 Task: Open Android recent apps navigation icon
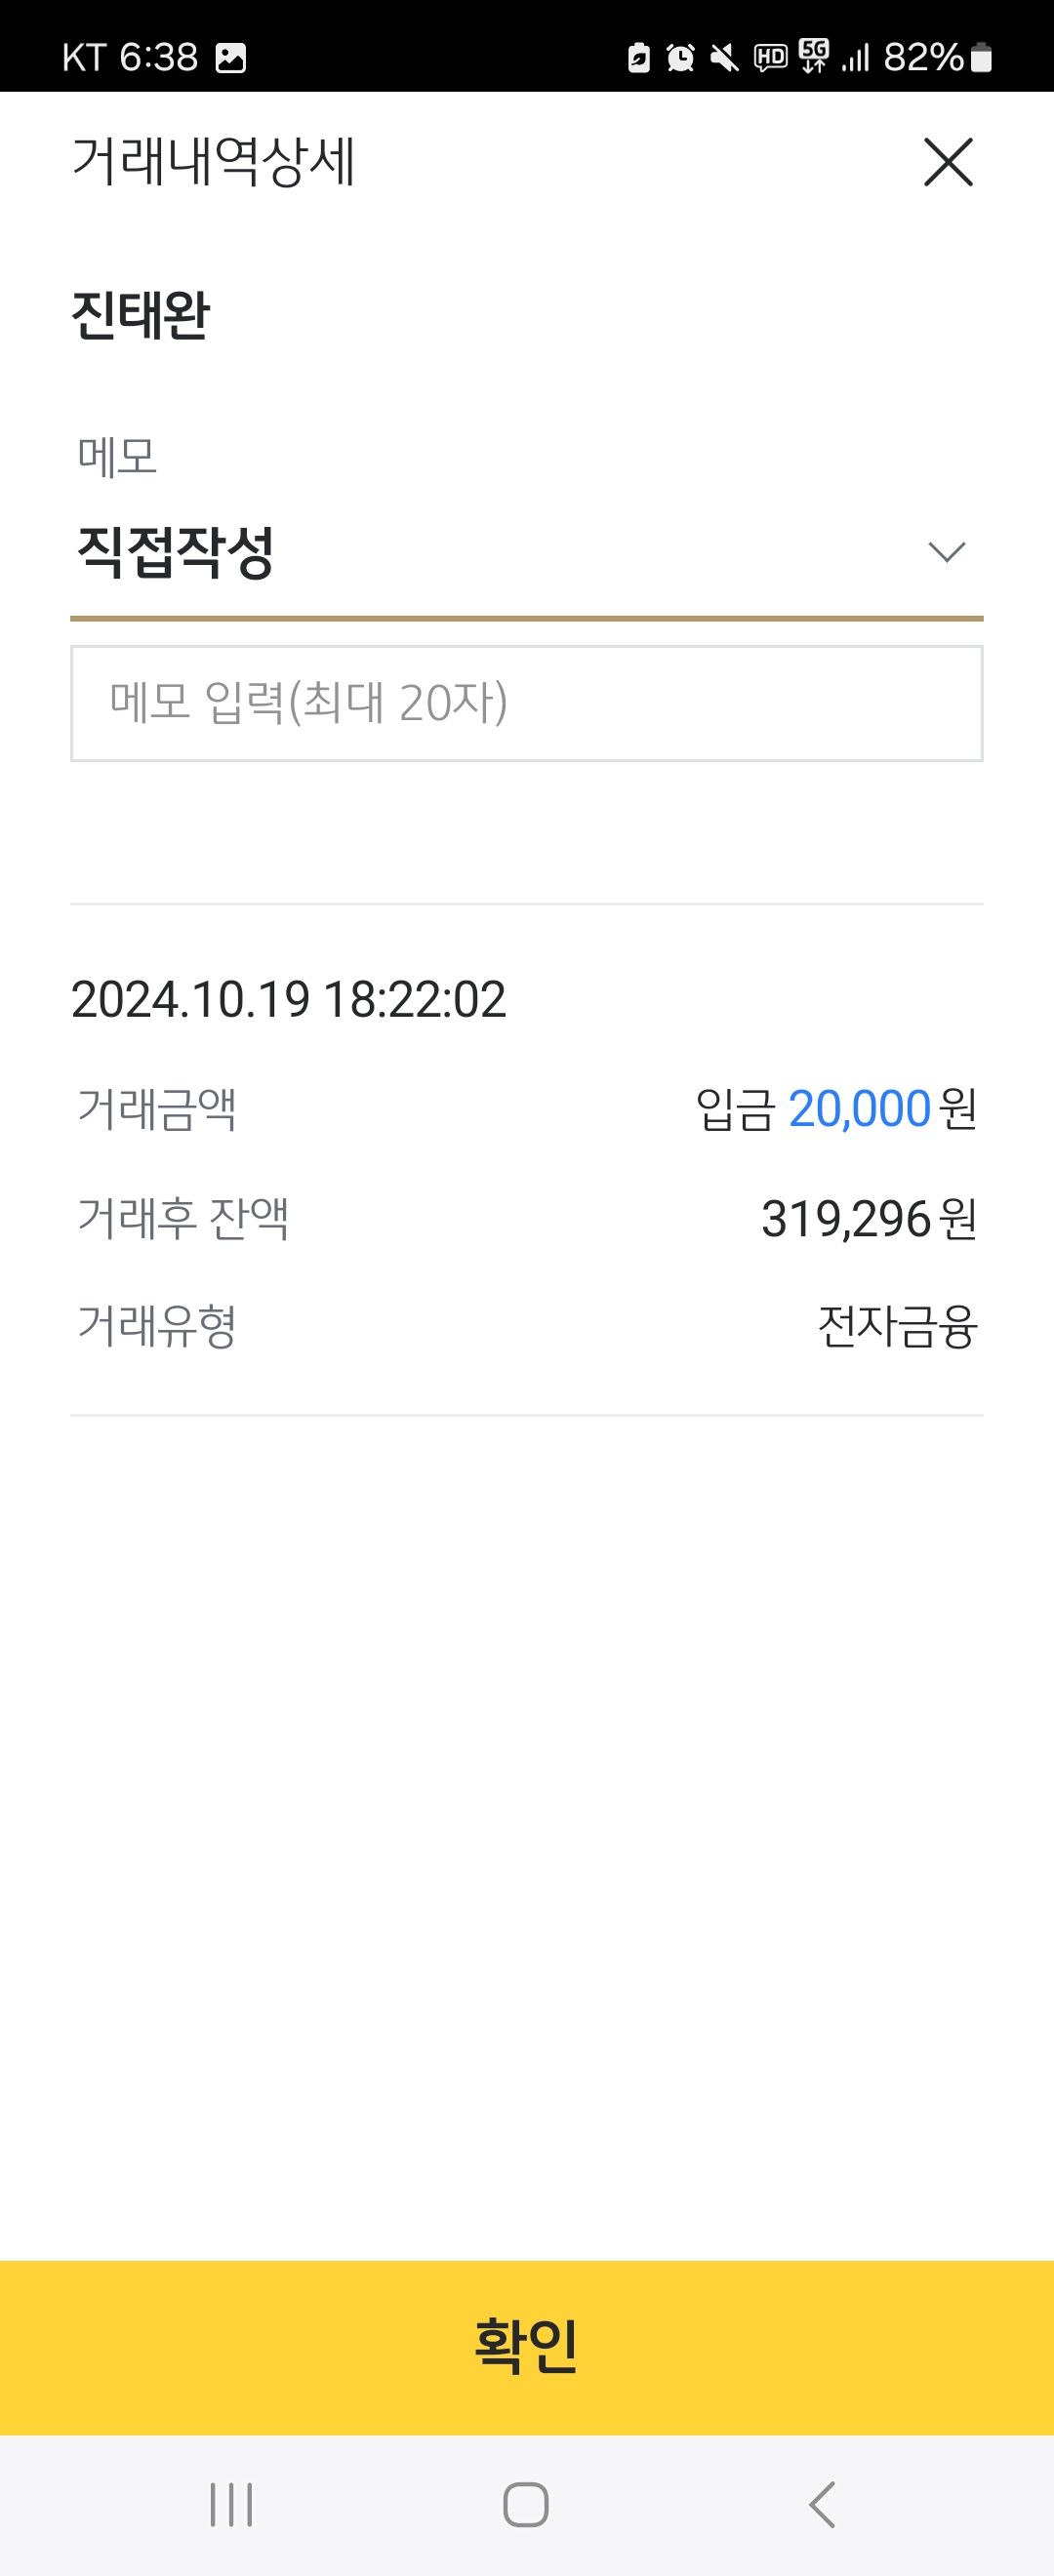click(231, 2504)
